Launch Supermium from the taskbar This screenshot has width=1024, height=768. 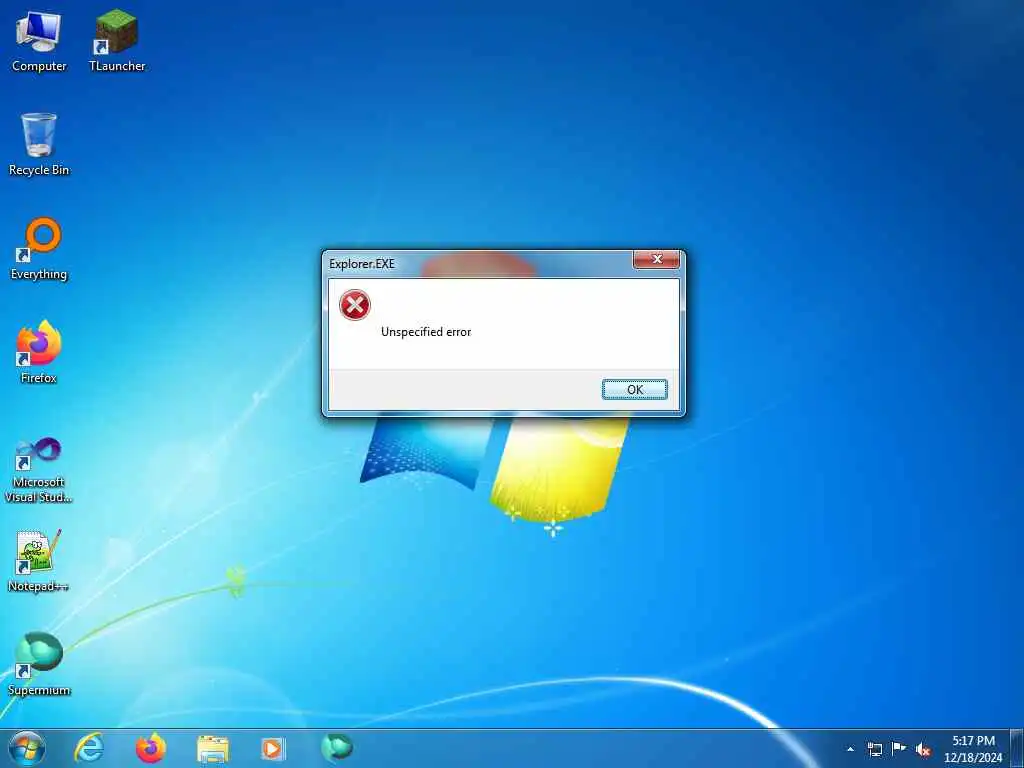[337, 747]
